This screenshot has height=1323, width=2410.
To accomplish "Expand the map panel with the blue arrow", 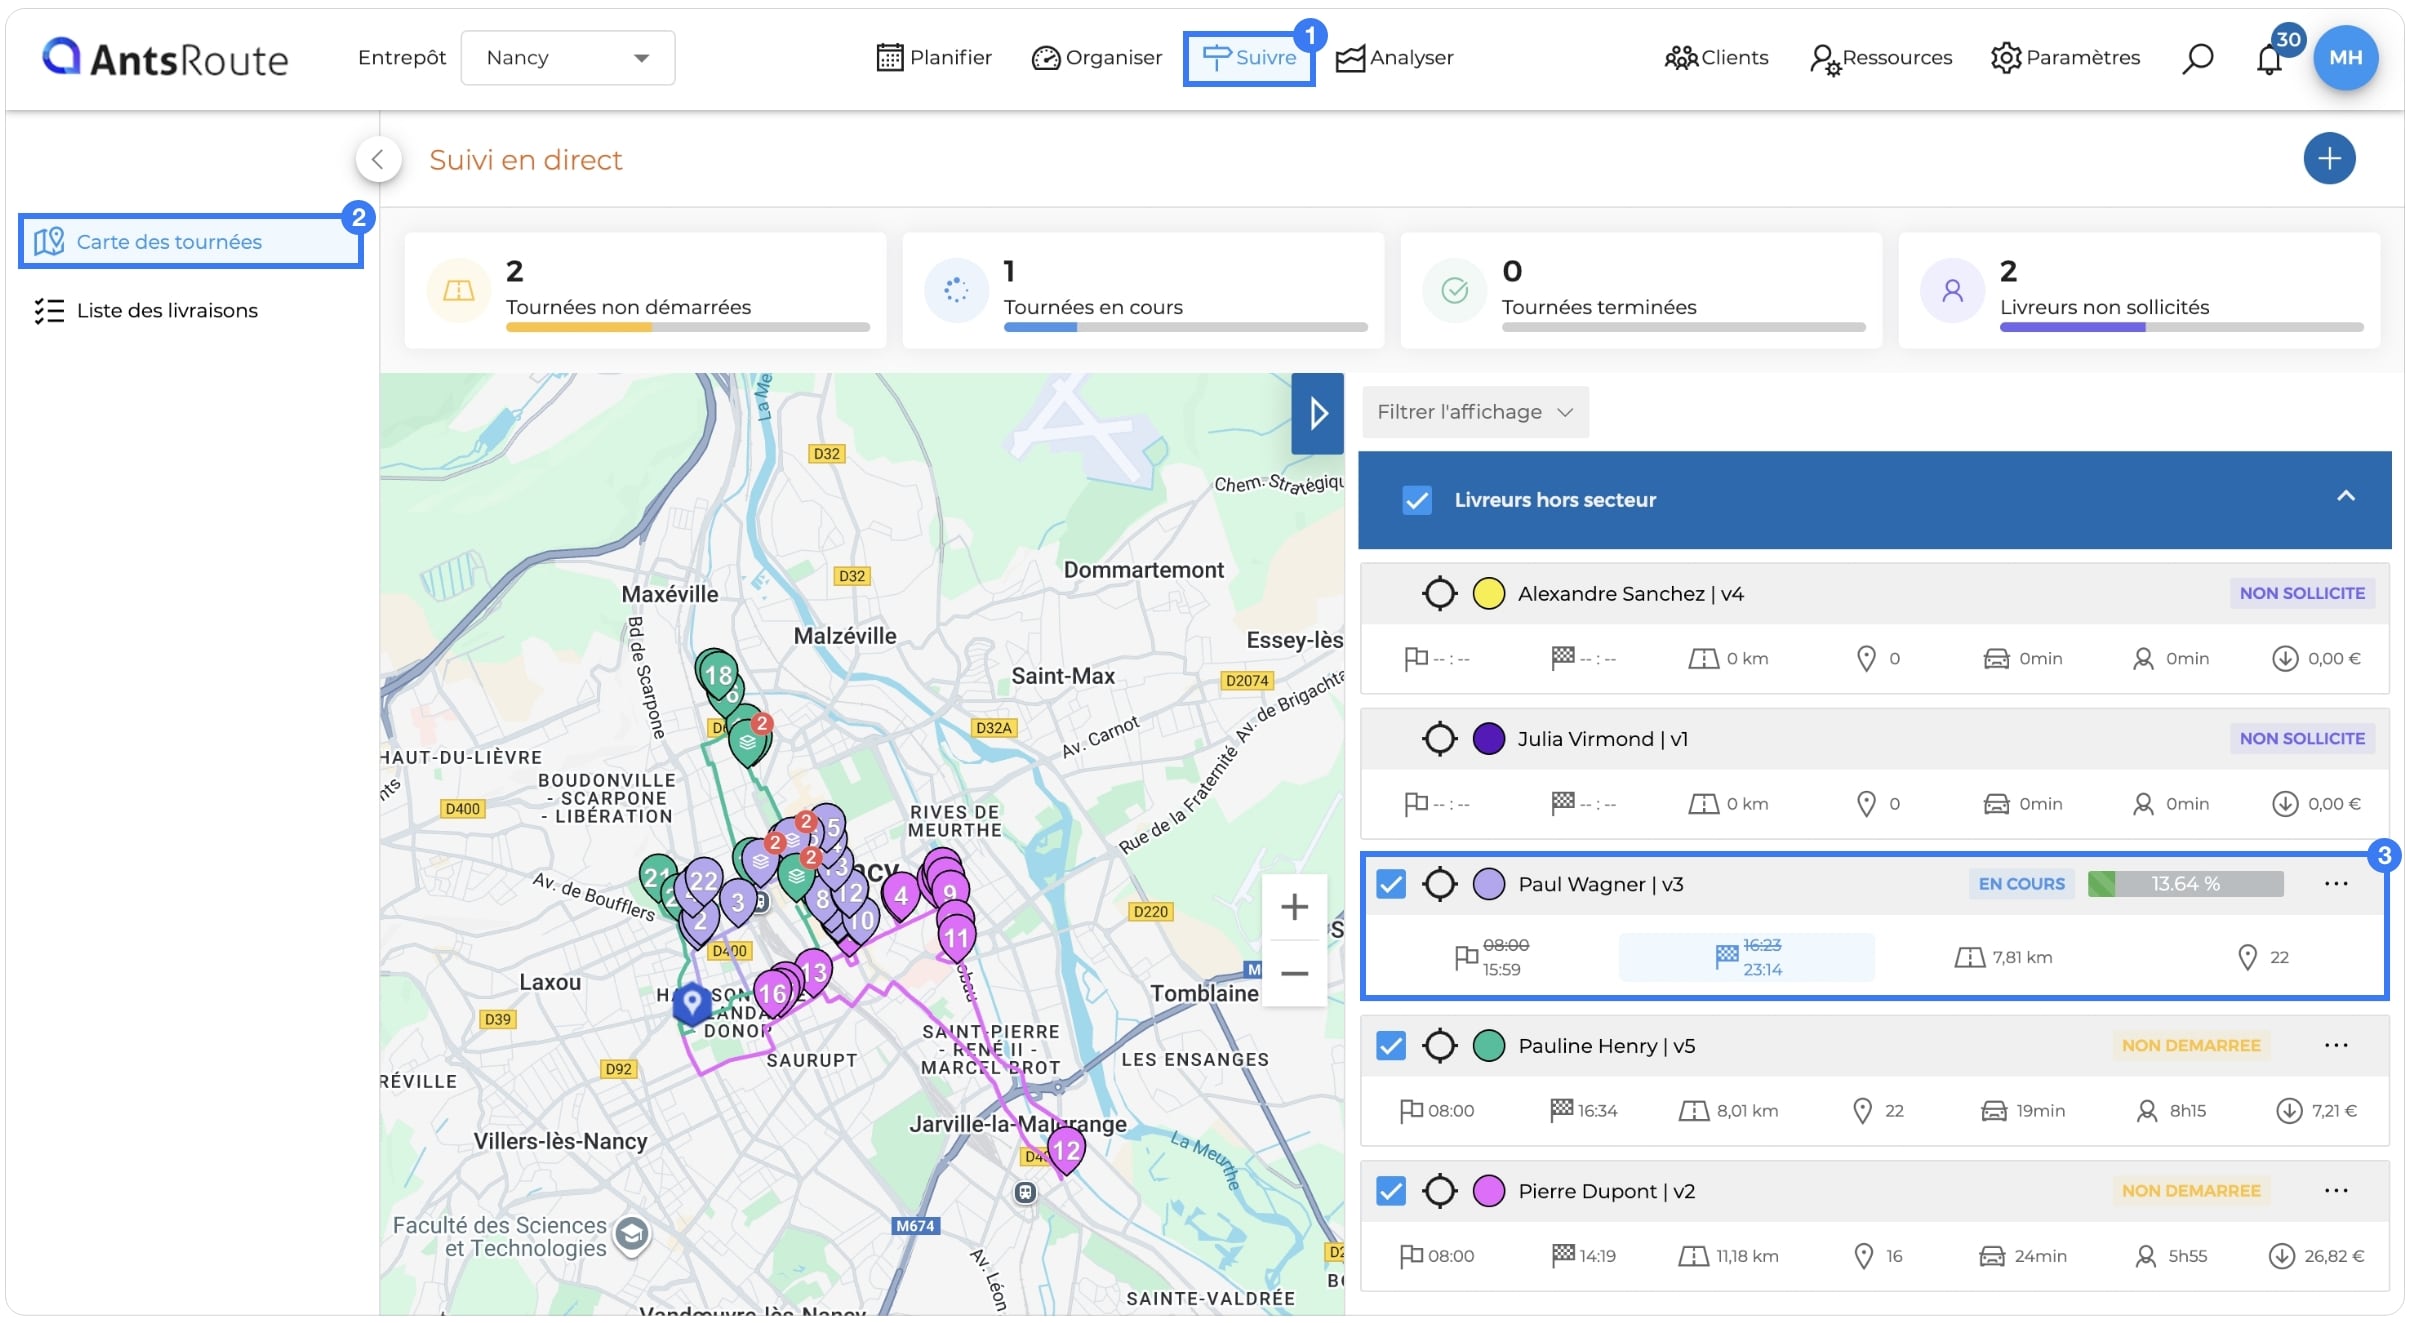I will pyautogui.click(x=1317, y=413).
